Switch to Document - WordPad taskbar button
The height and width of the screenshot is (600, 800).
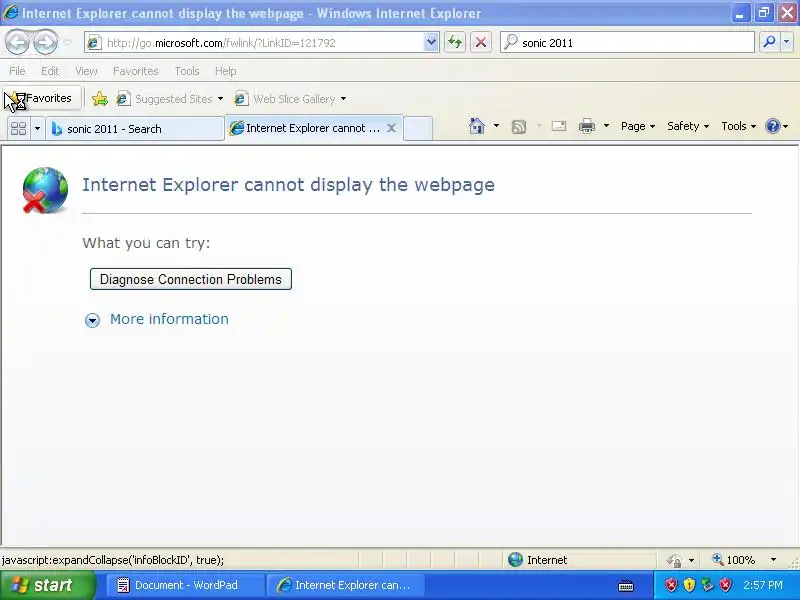point(186,585)
